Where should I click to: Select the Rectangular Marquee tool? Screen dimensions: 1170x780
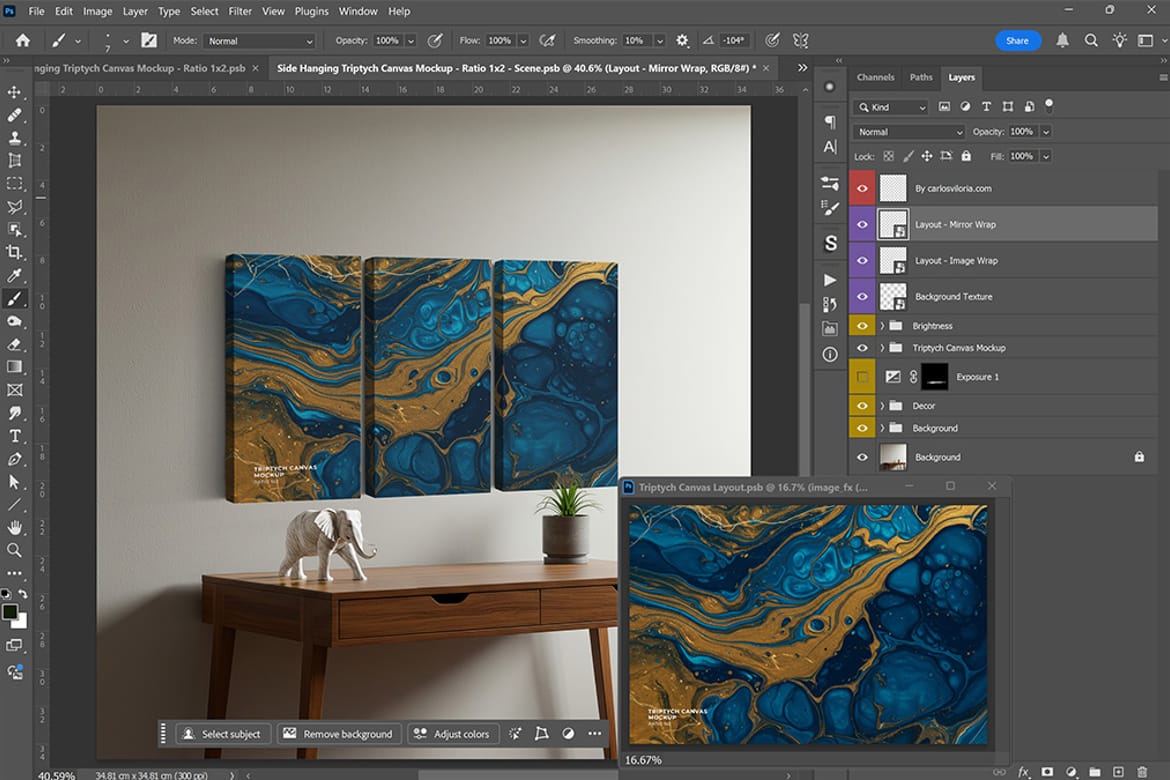point(14,184)
